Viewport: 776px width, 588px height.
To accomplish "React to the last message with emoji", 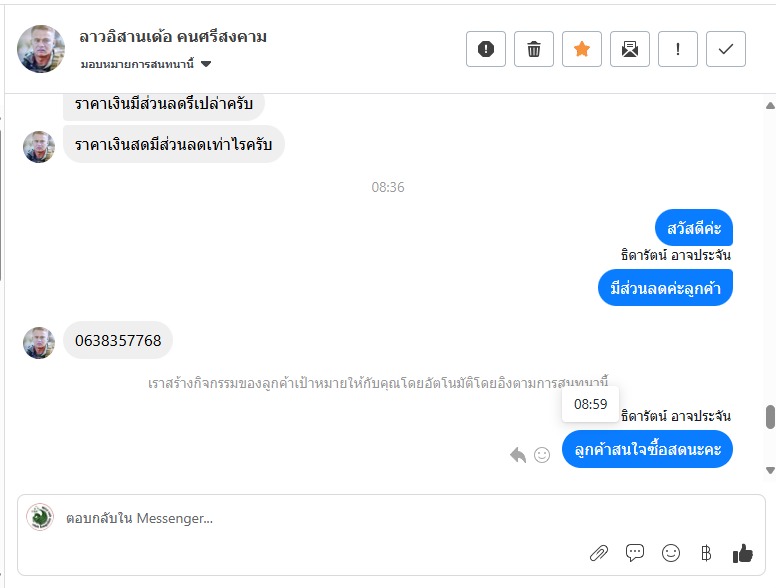I will (542, 455).
